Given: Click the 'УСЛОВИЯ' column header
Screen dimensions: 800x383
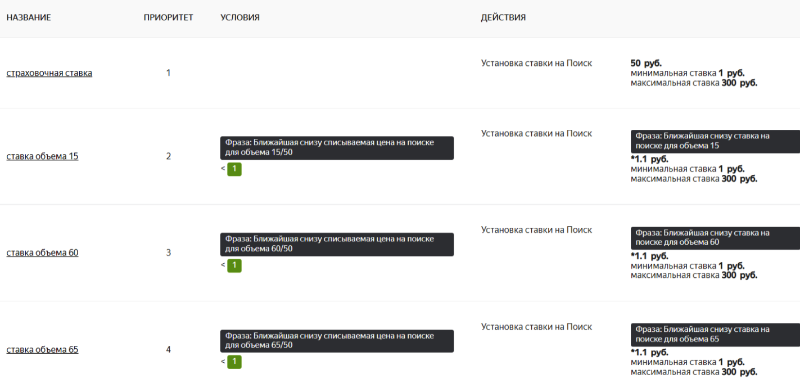Looking at the screenshot, I should pos(240,17).
